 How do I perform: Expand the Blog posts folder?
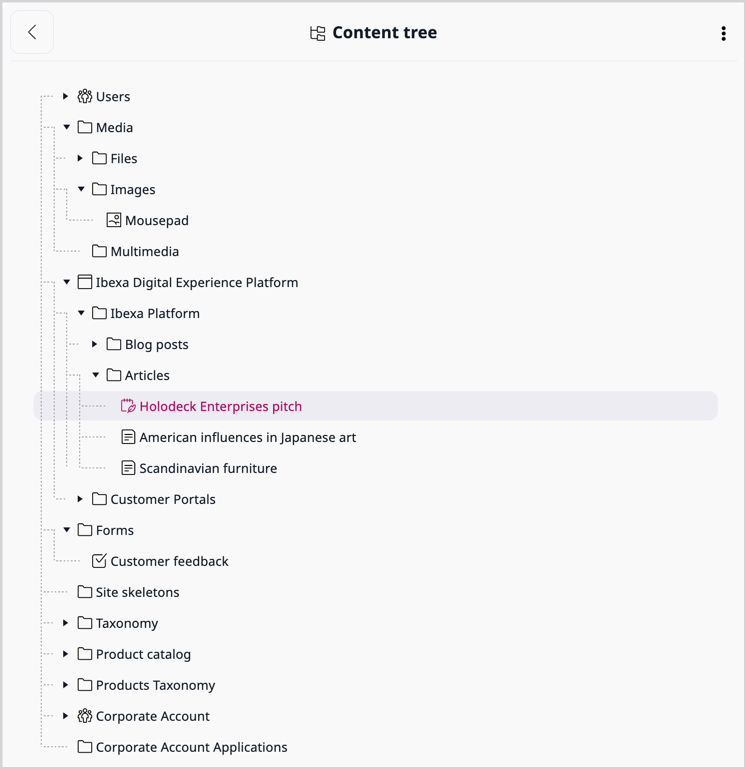tap(95, 345)
